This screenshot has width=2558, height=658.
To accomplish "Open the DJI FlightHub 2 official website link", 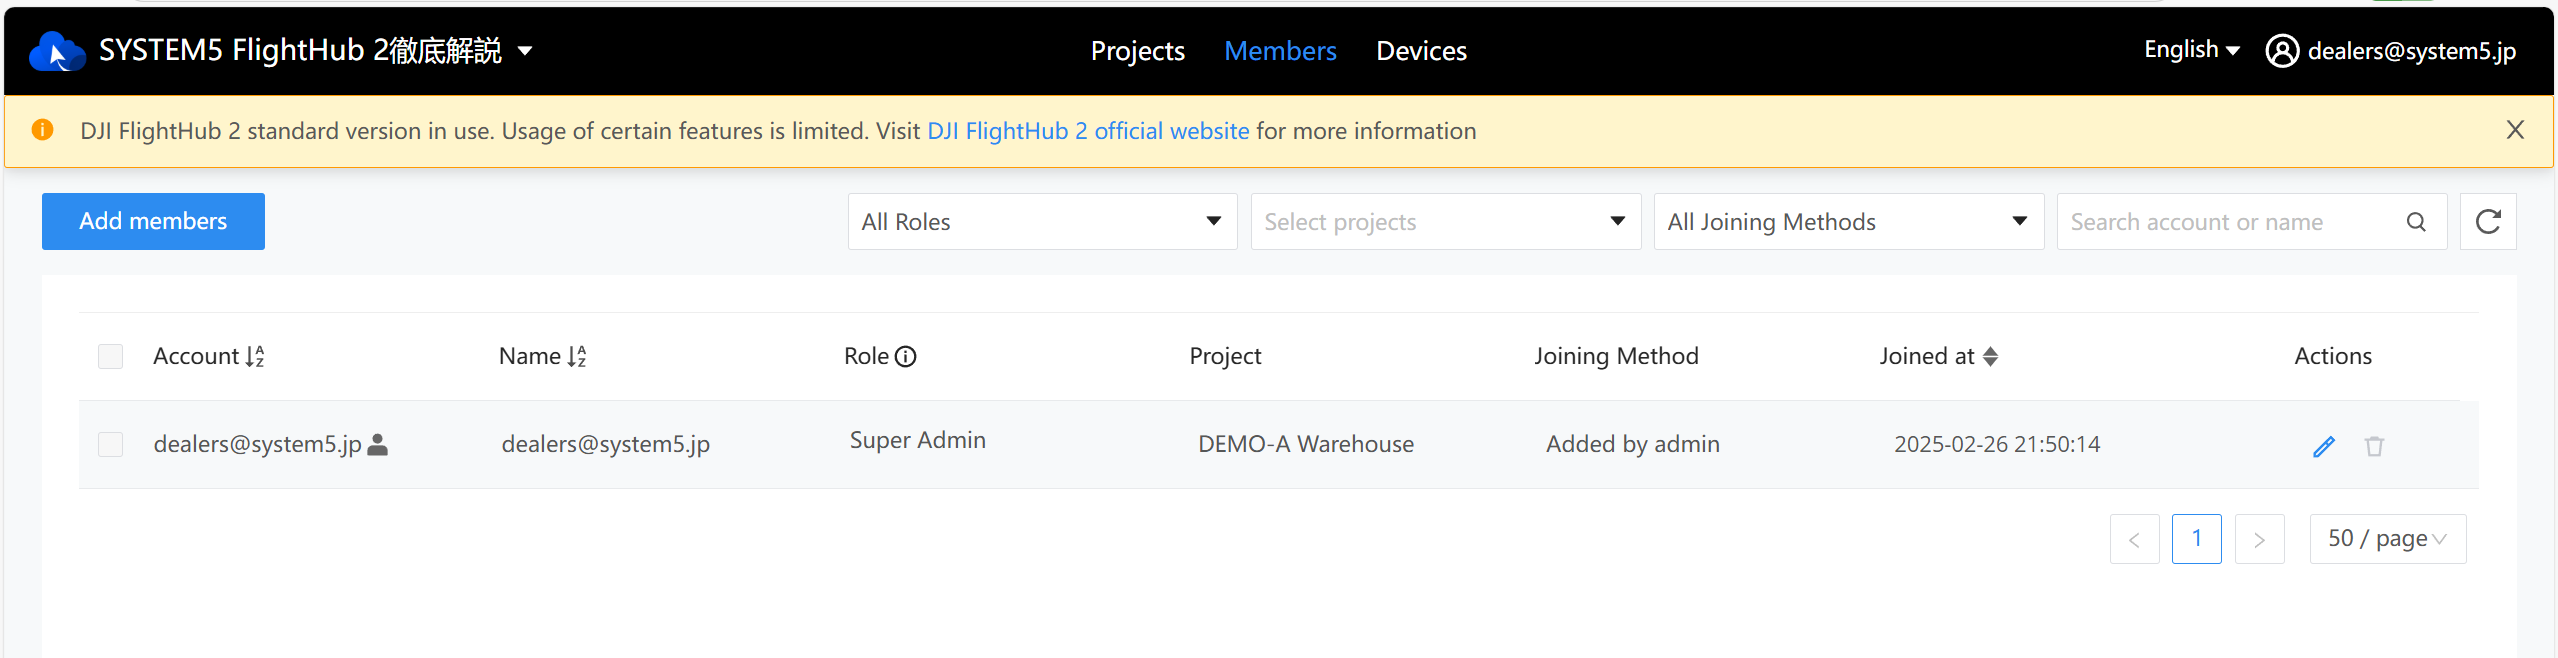I will pyautogui.click(x=1088, y=131).
